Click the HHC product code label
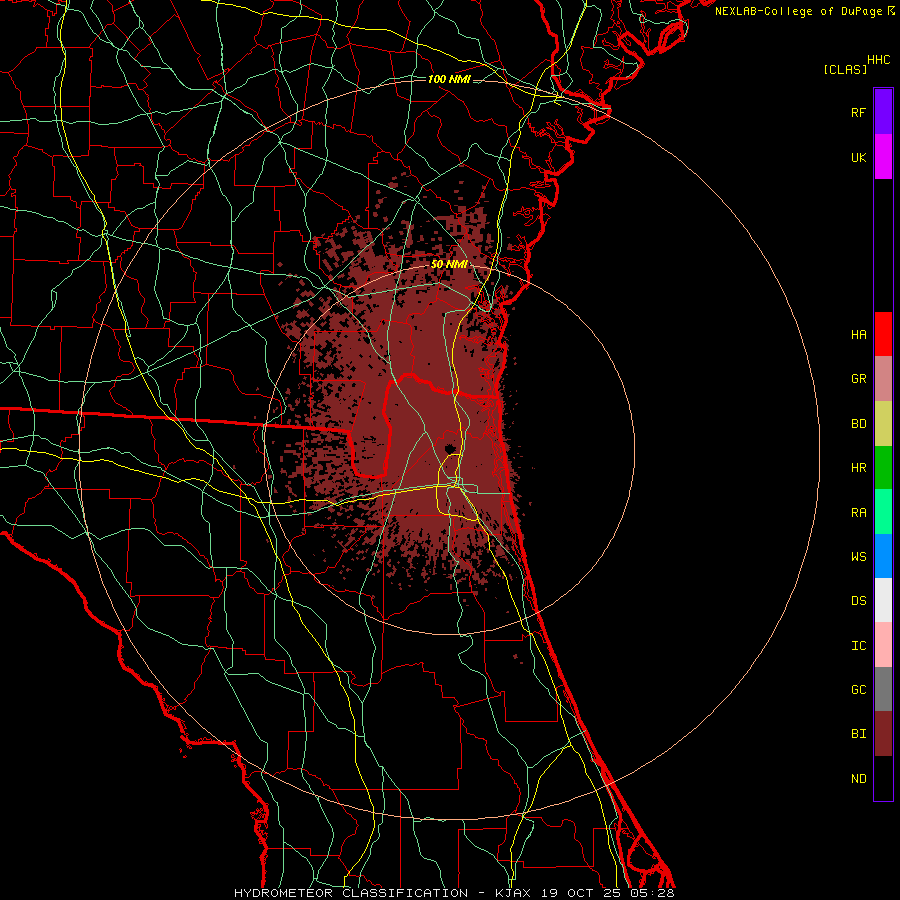This screenshot has height=900, width=900. click(x=879, y=60)
